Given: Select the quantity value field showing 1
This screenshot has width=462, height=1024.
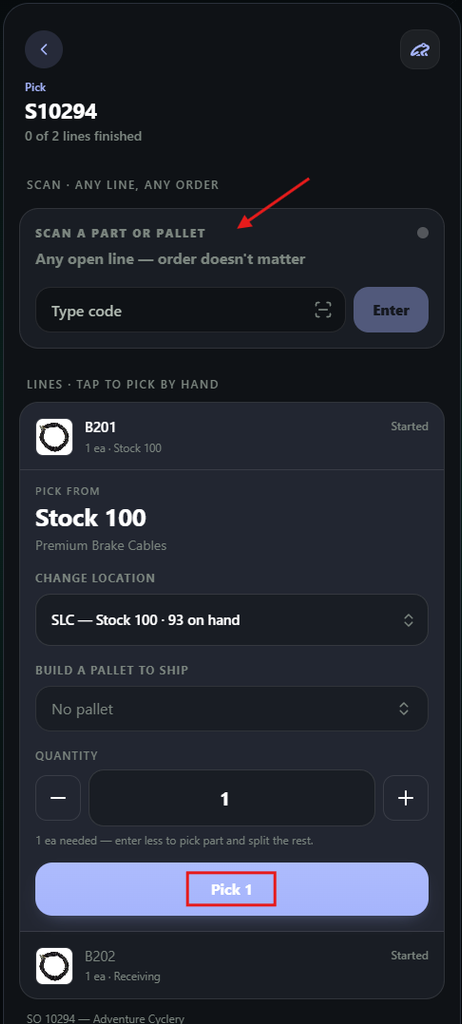Looking at the screenshot, I should 232,797.
